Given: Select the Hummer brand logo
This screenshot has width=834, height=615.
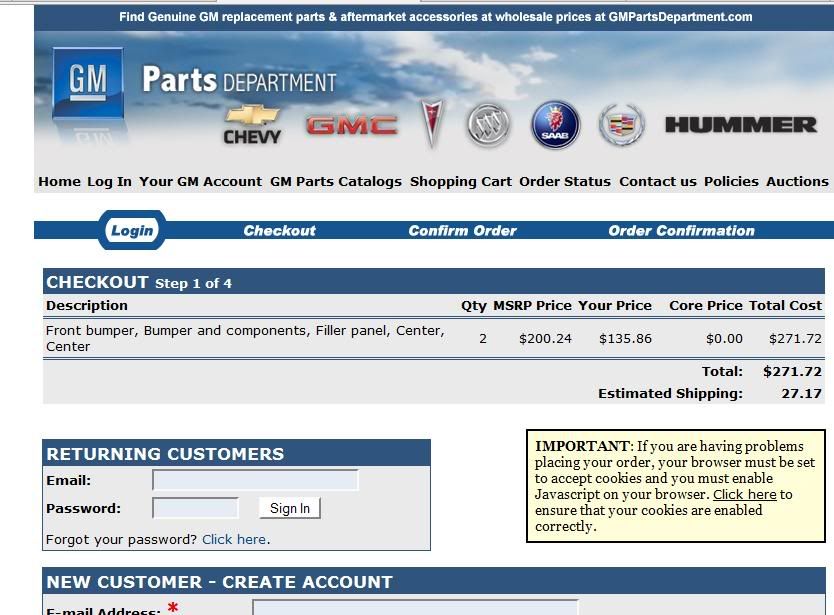Looking at the screenshot, I should pyautogui.click(x=741, y=125).
